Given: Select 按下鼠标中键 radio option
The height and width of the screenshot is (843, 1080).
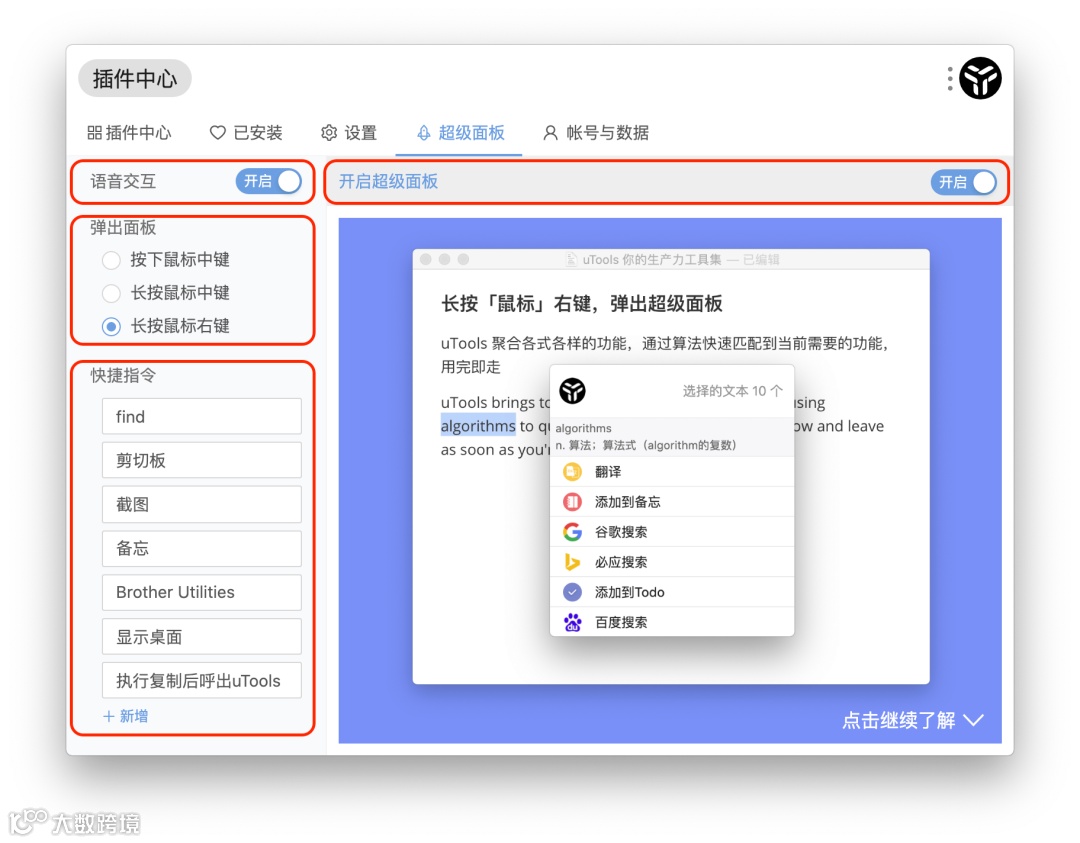Looking at the screenshot, I should pos(111,260).
